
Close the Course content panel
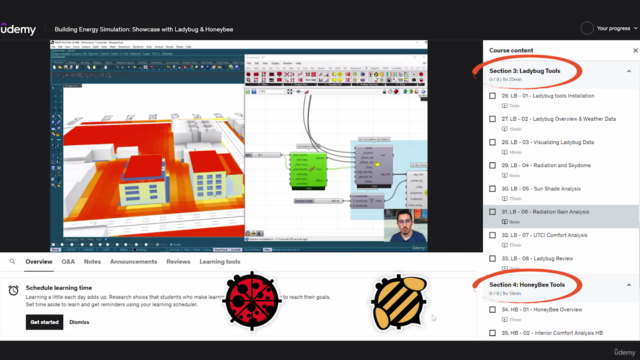point(635,50)
